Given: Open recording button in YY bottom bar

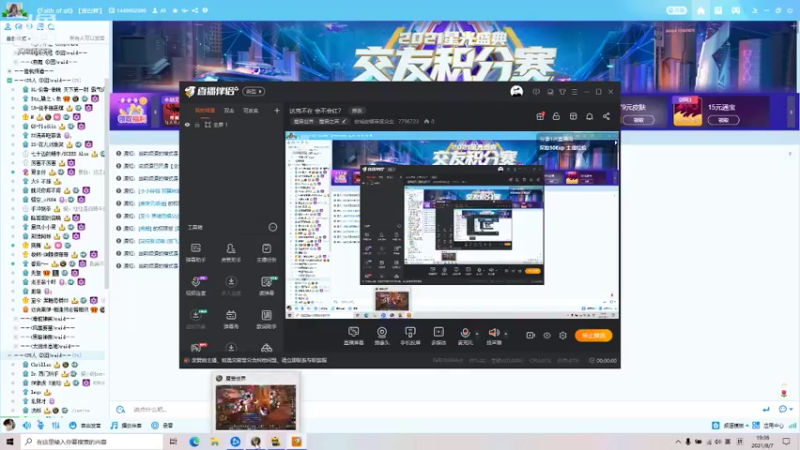Looking at the screenshot, I should tap(162, 425).
